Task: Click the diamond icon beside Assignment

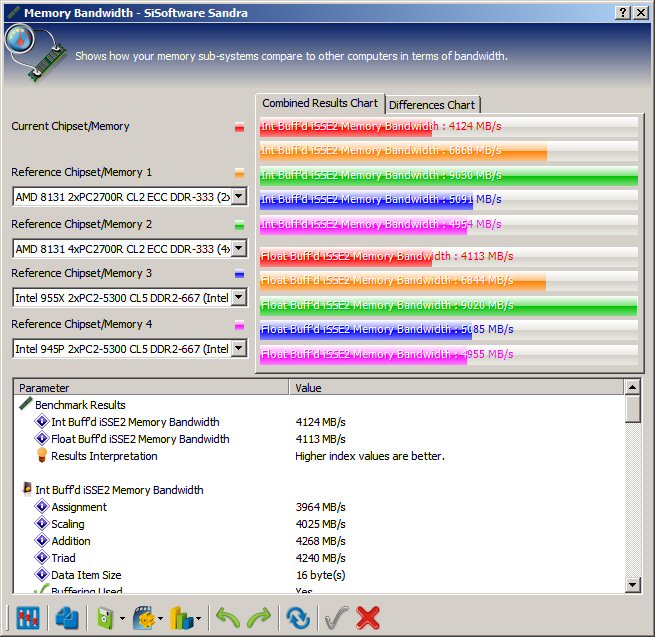Action: (42, 506)
